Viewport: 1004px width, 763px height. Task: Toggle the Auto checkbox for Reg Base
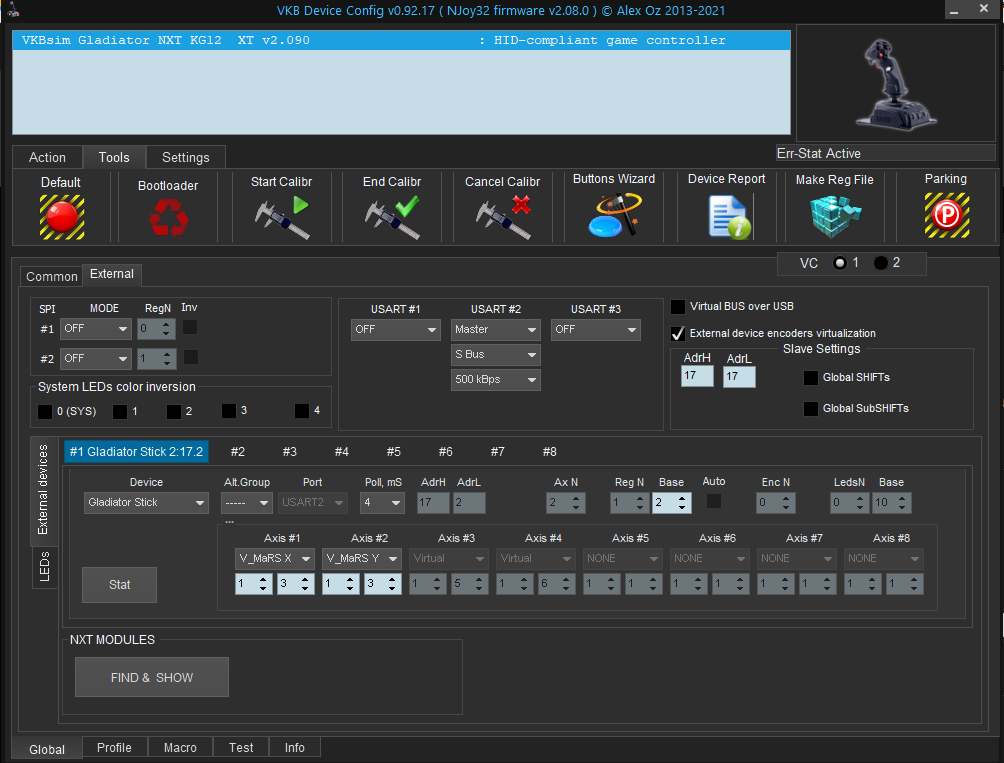(x=713, y=501)
